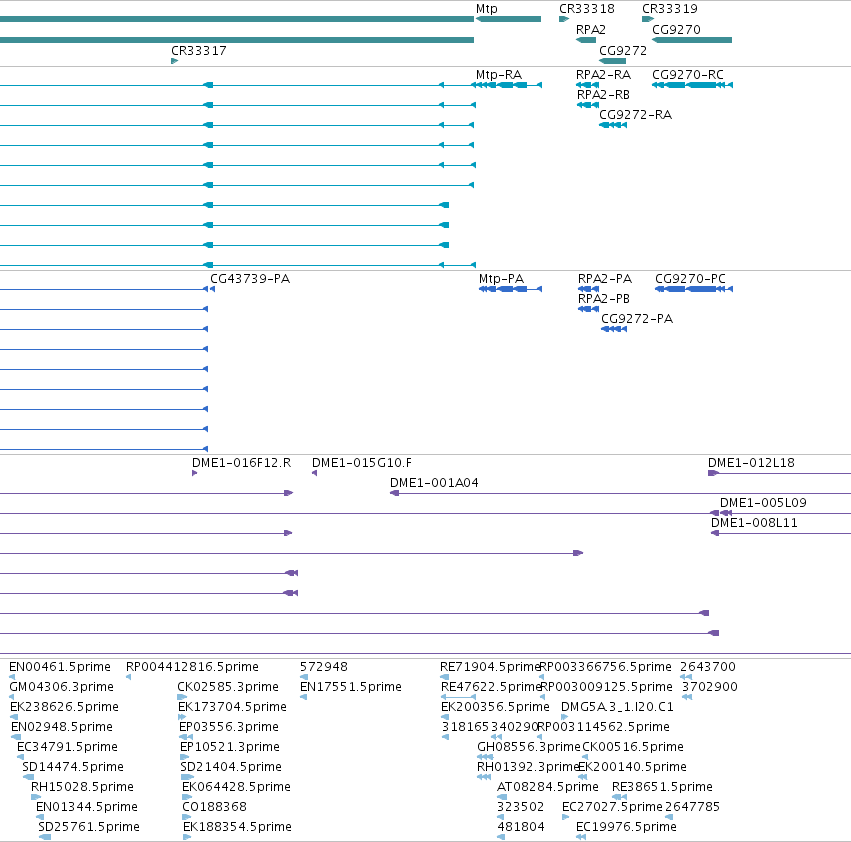Select the RP004412816.5prime EST label
Screen dimensions: 851x842
point(192,667)
